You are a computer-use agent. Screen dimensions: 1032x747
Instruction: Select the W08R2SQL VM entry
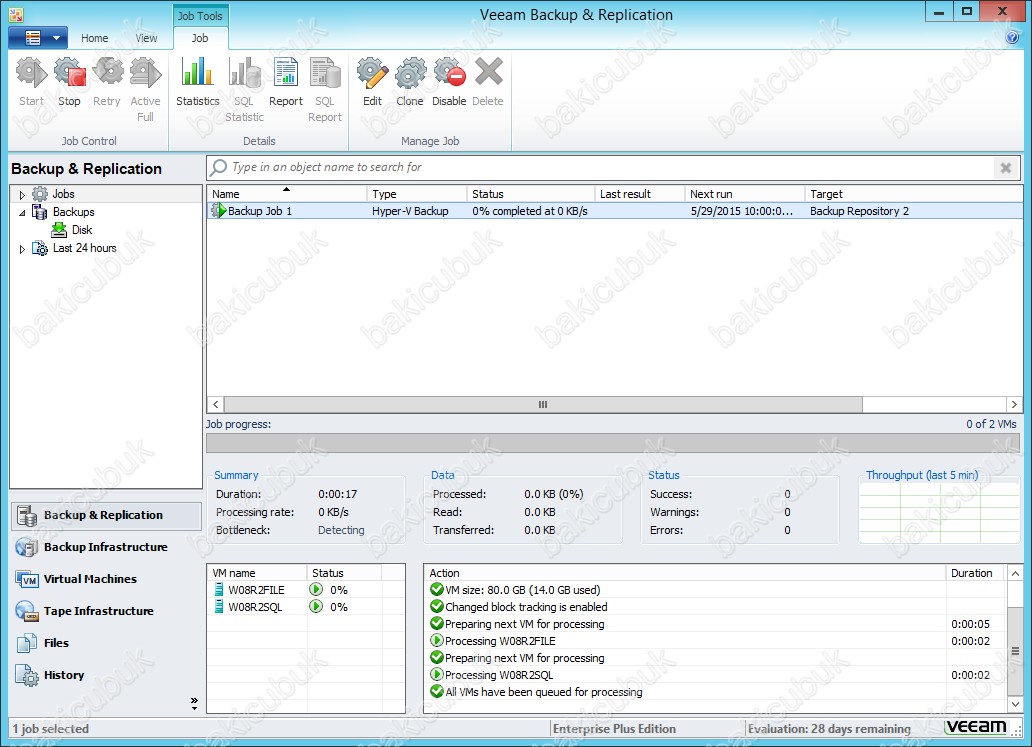click(255, 607)
